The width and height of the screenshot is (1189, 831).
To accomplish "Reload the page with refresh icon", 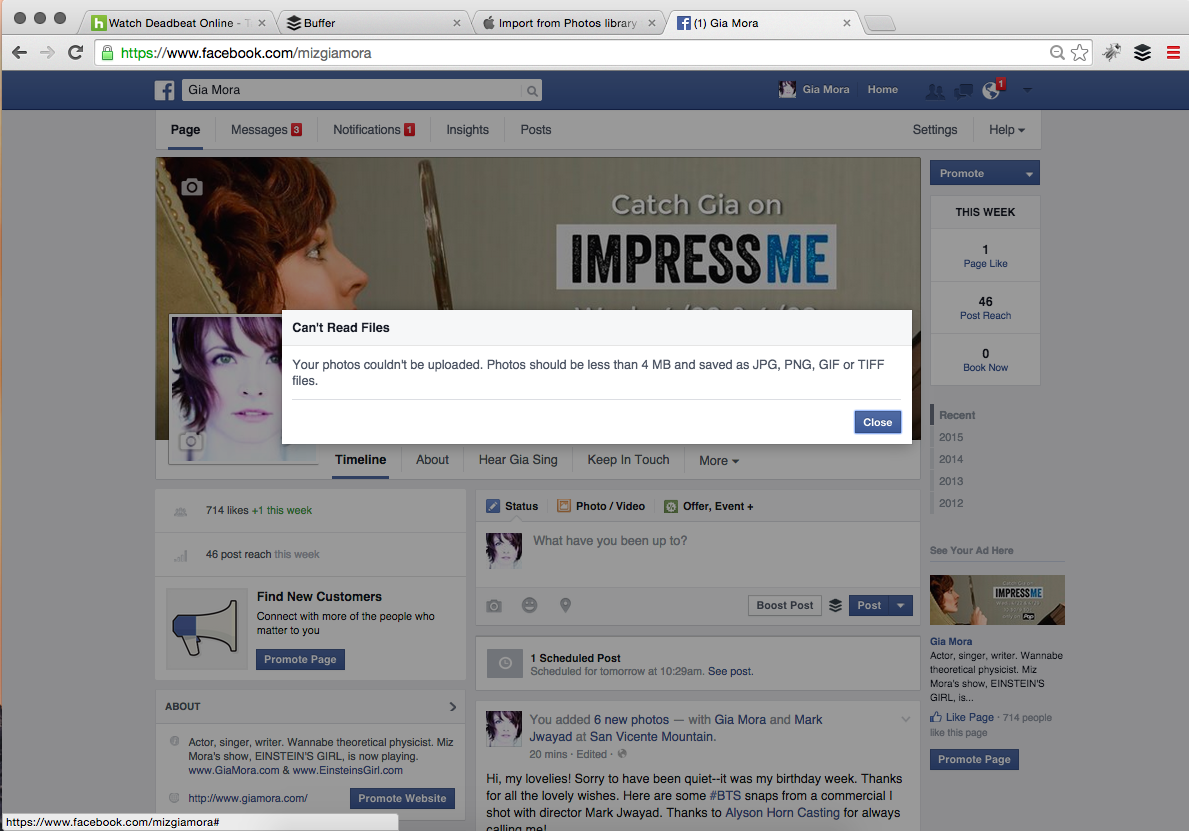I will (x=75, y=52).
